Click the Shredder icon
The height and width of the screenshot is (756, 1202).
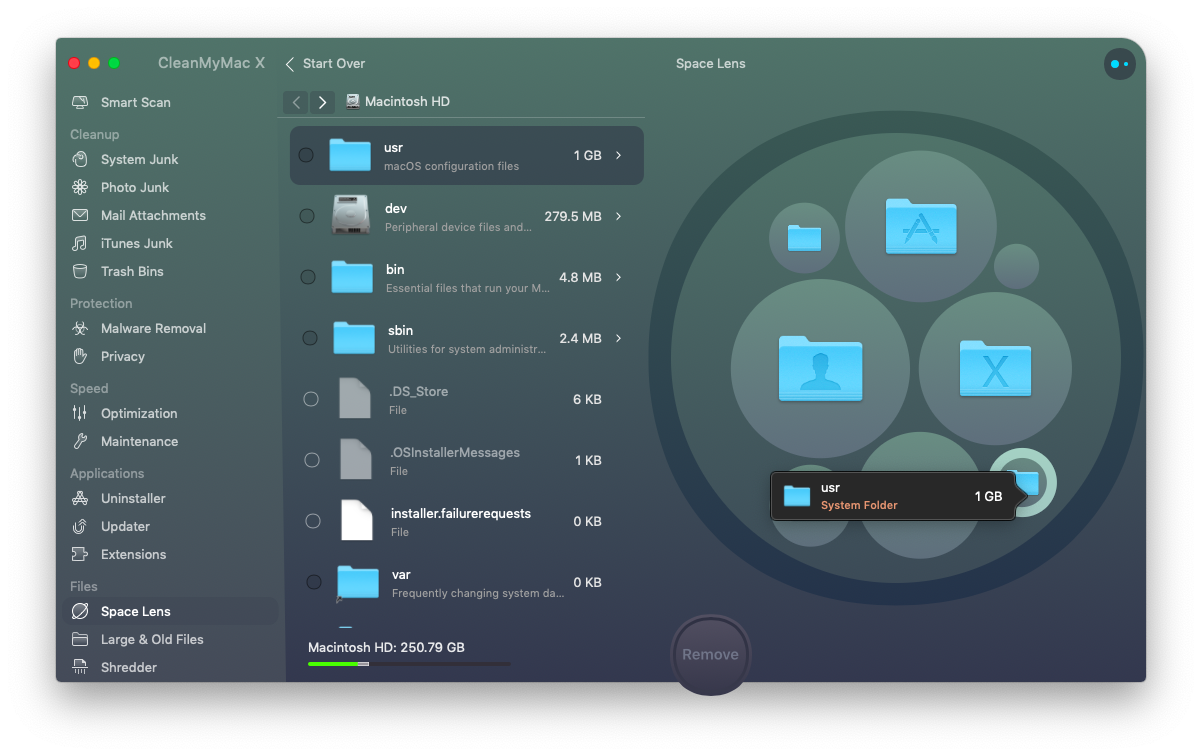tap(80, 667)
